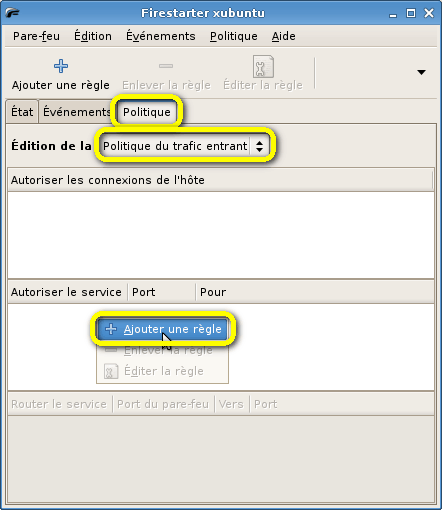Open the Édition menu

pos(93,36)
